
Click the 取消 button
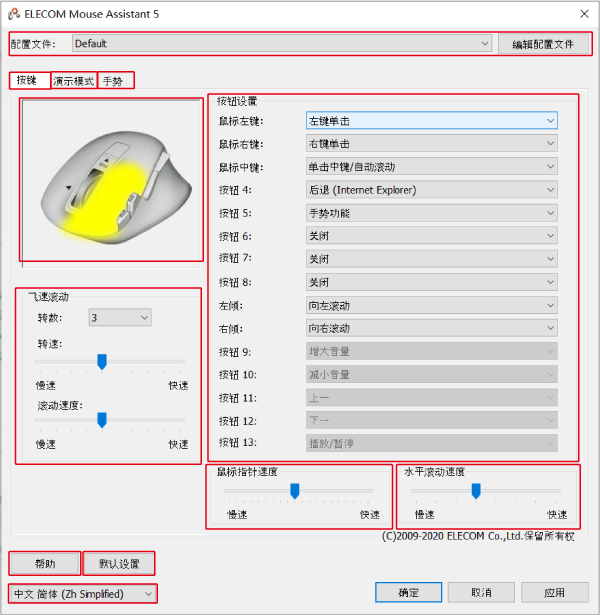pos(482,592)
